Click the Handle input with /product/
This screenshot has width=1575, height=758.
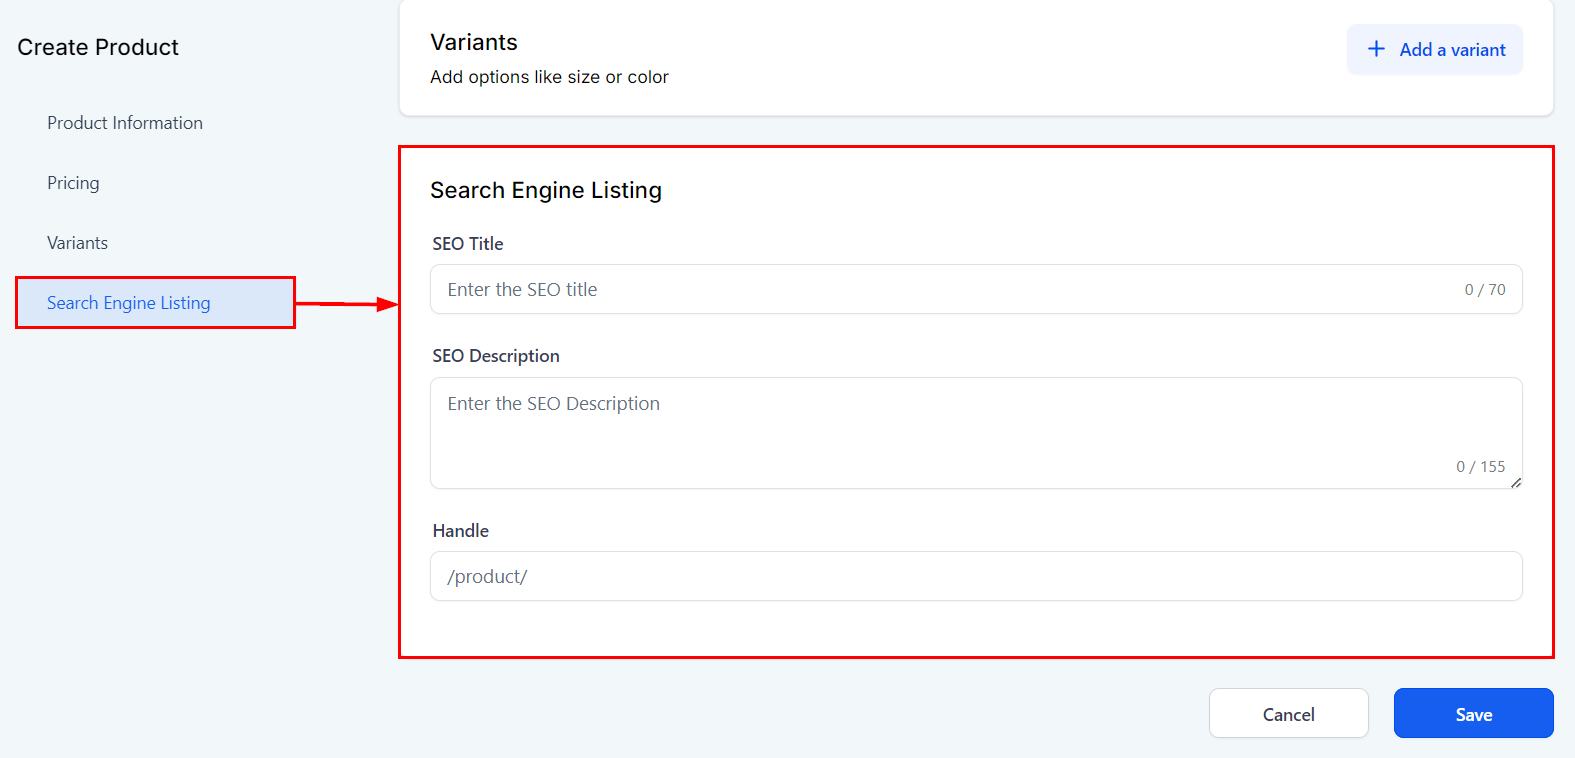coord(975,577)
